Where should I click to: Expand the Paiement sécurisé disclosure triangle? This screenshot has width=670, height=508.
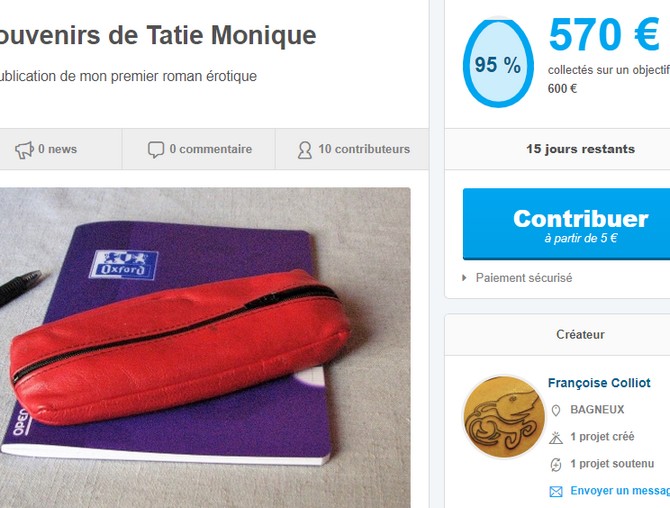coord(464,278)
